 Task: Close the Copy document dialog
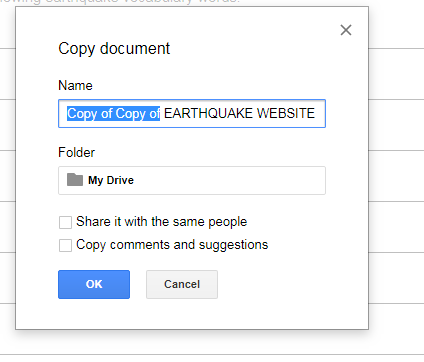346,30
